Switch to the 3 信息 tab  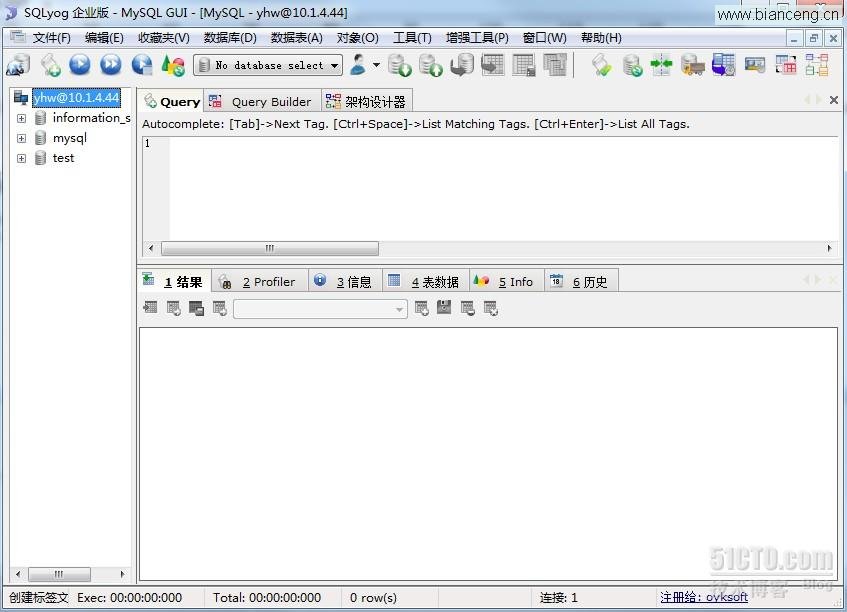click(x=345, y=281)
